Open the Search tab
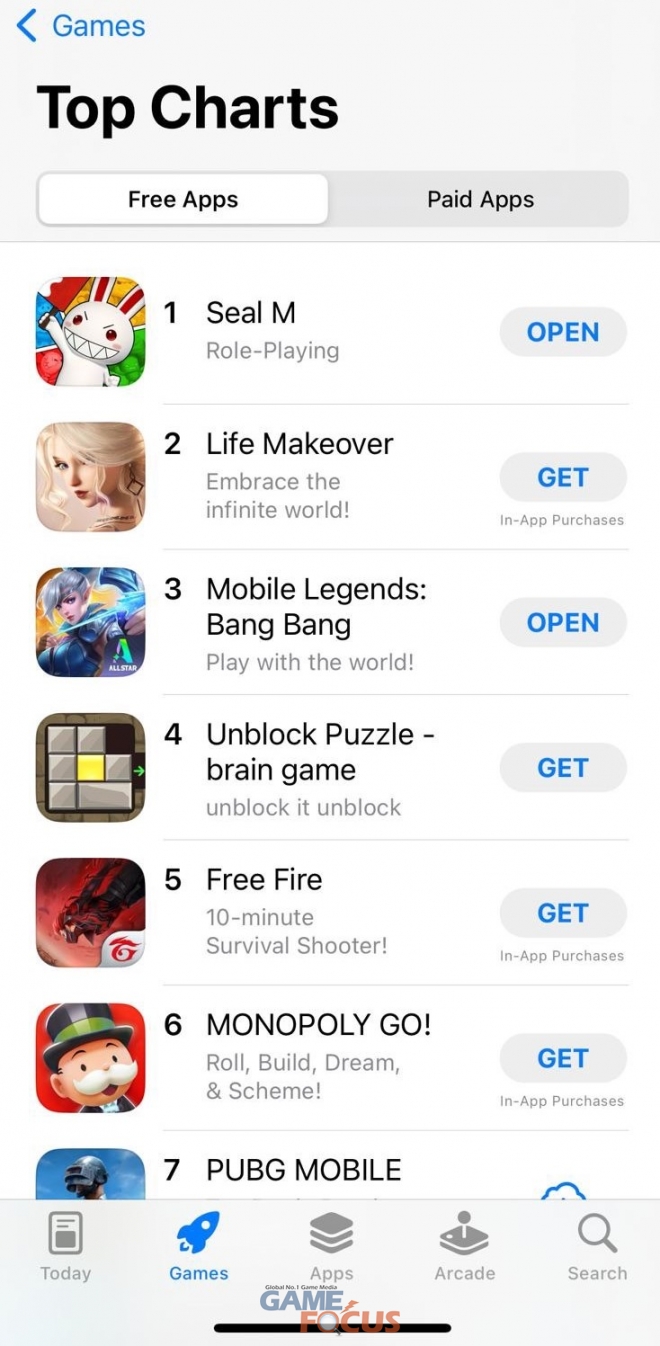 597,1246
